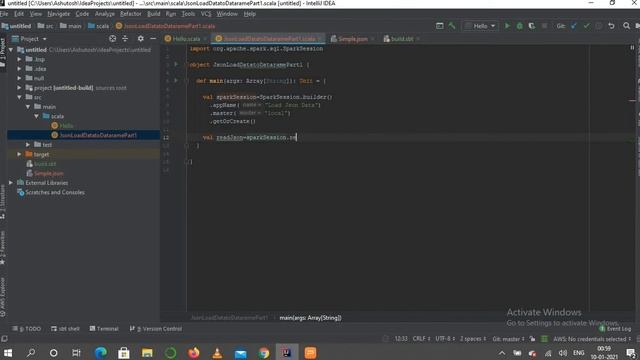The height and width of the screenshot is (360, 640).
Task: Click the run gutter arrow beside object
Action: pyautogui.click(x=176, y=64)
